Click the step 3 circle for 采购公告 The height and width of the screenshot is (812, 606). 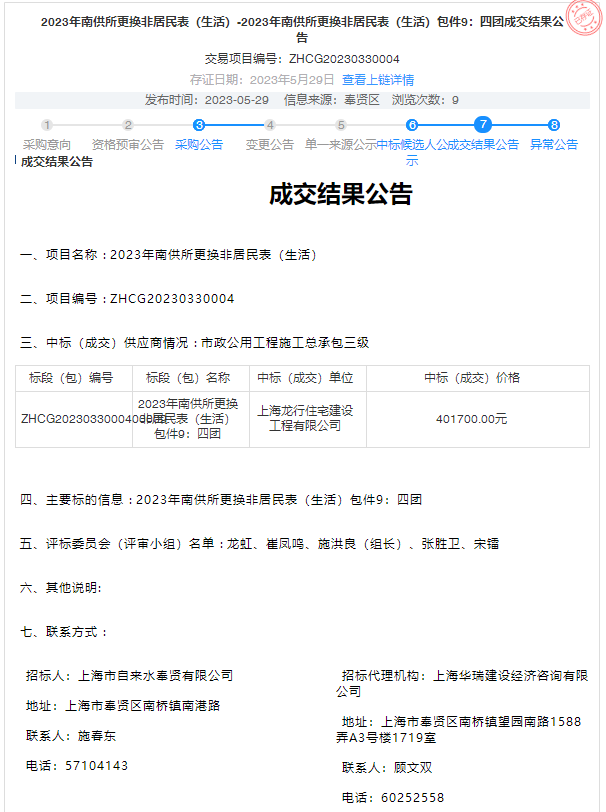(199, 125)
